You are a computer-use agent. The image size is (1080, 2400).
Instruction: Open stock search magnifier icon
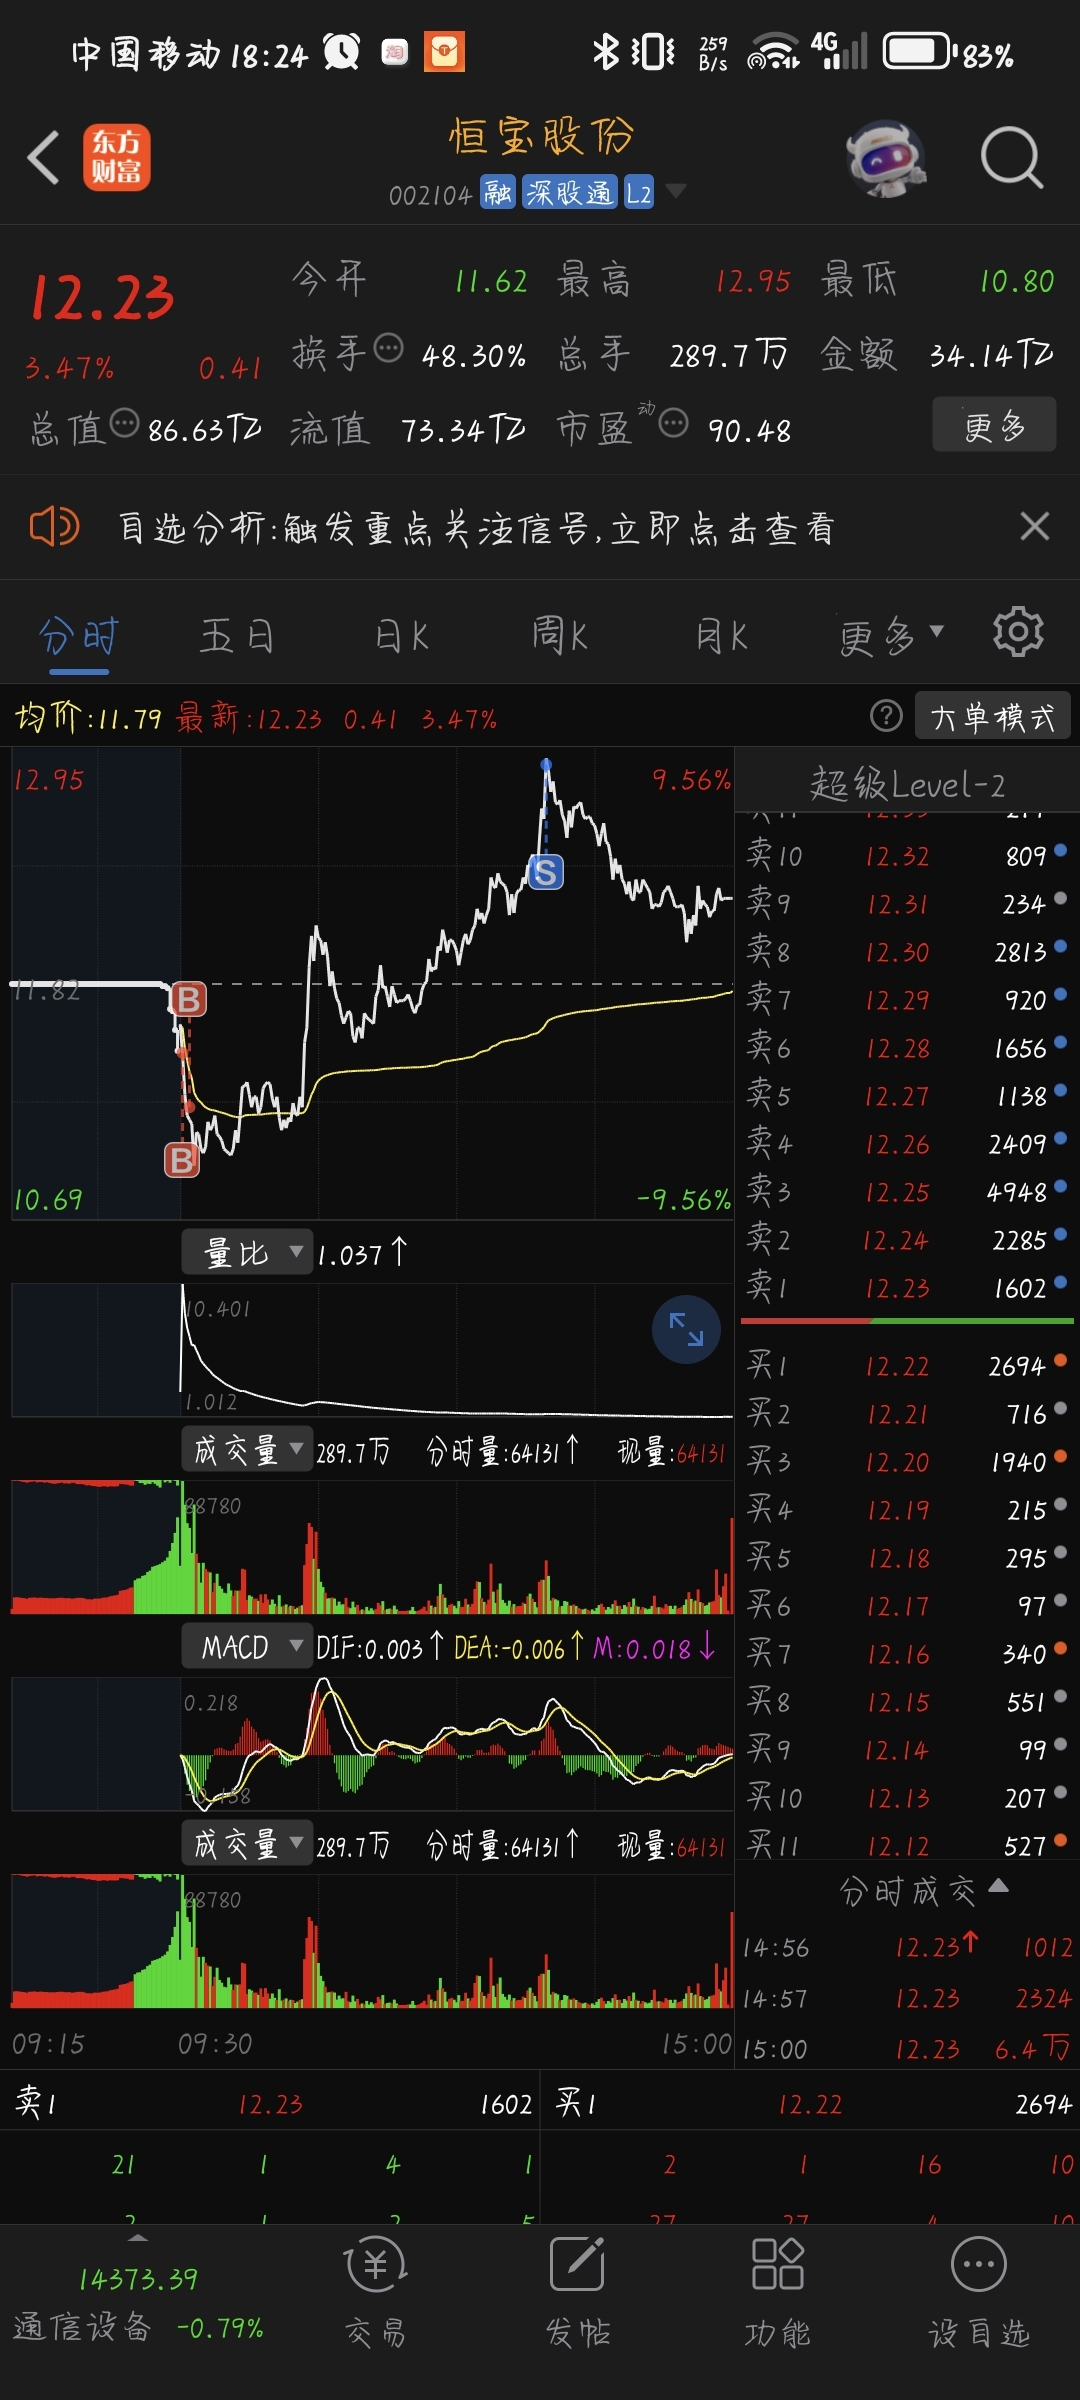pyautogui.click(x=1011, y=158)
